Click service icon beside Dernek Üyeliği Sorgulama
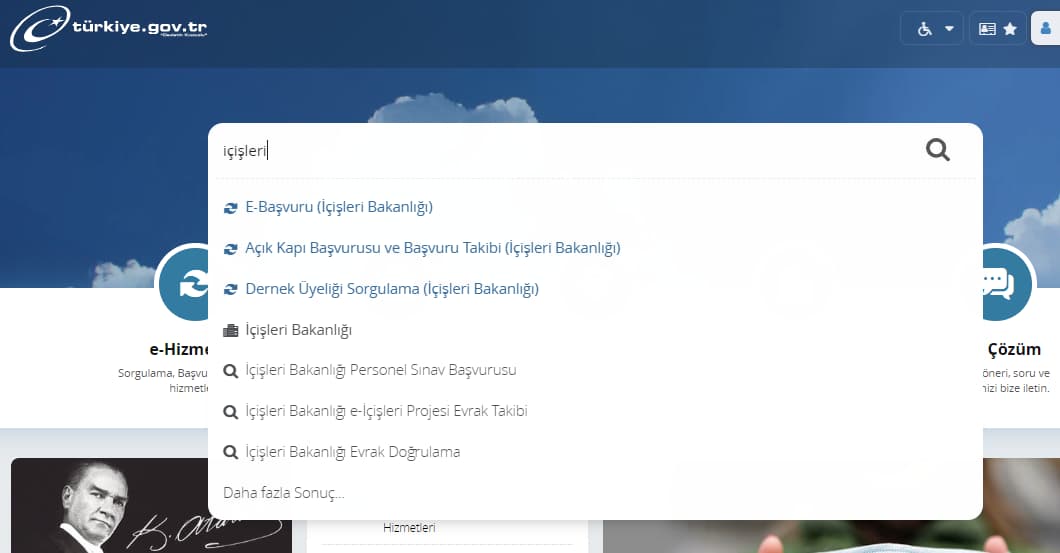The width and height of the screenshot is (1060, 553). coord(231,289)
